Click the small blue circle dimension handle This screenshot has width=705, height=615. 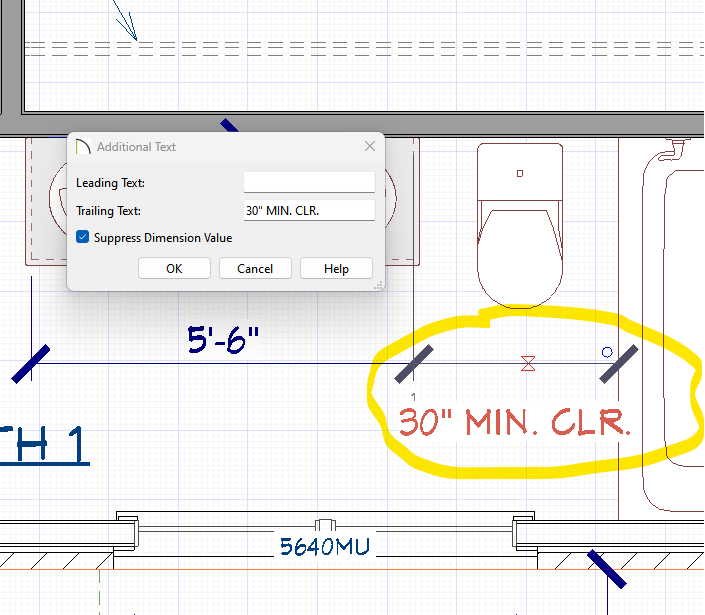pos(607,352)
